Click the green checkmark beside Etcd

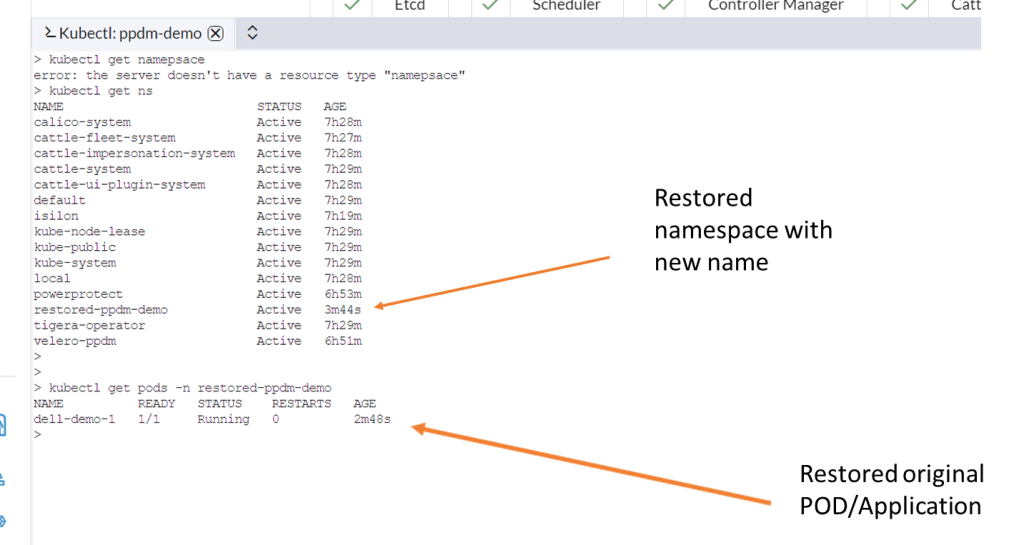coord(351,5)
